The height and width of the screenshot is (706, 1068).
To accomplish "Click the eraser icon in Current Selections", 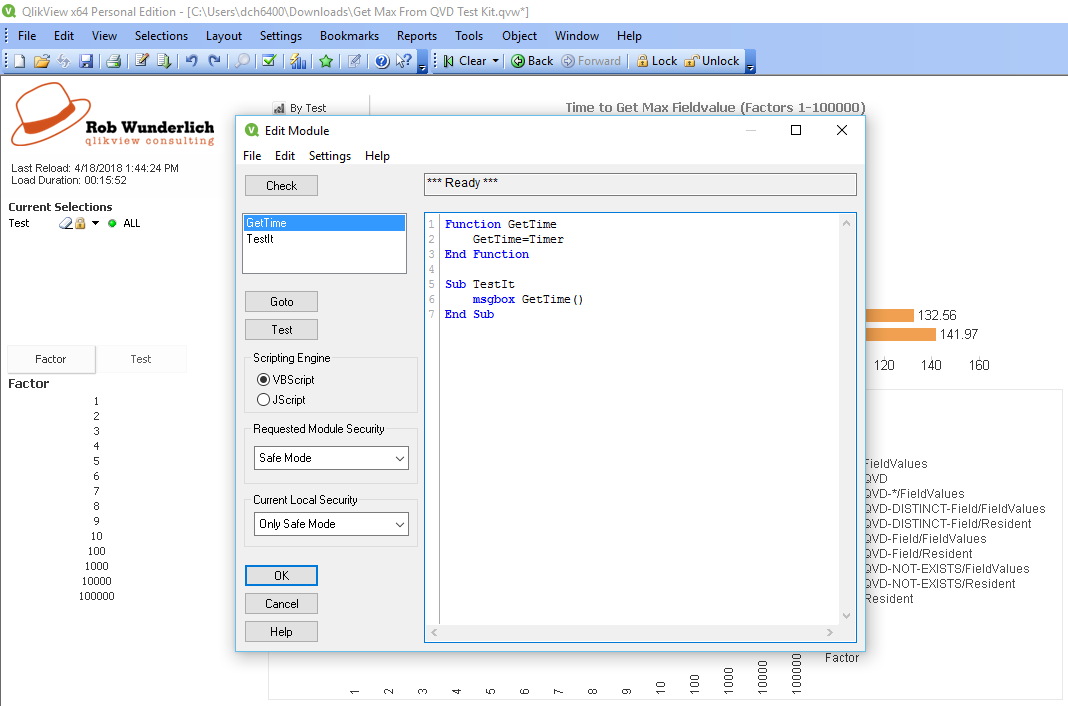I will [66, 223].
